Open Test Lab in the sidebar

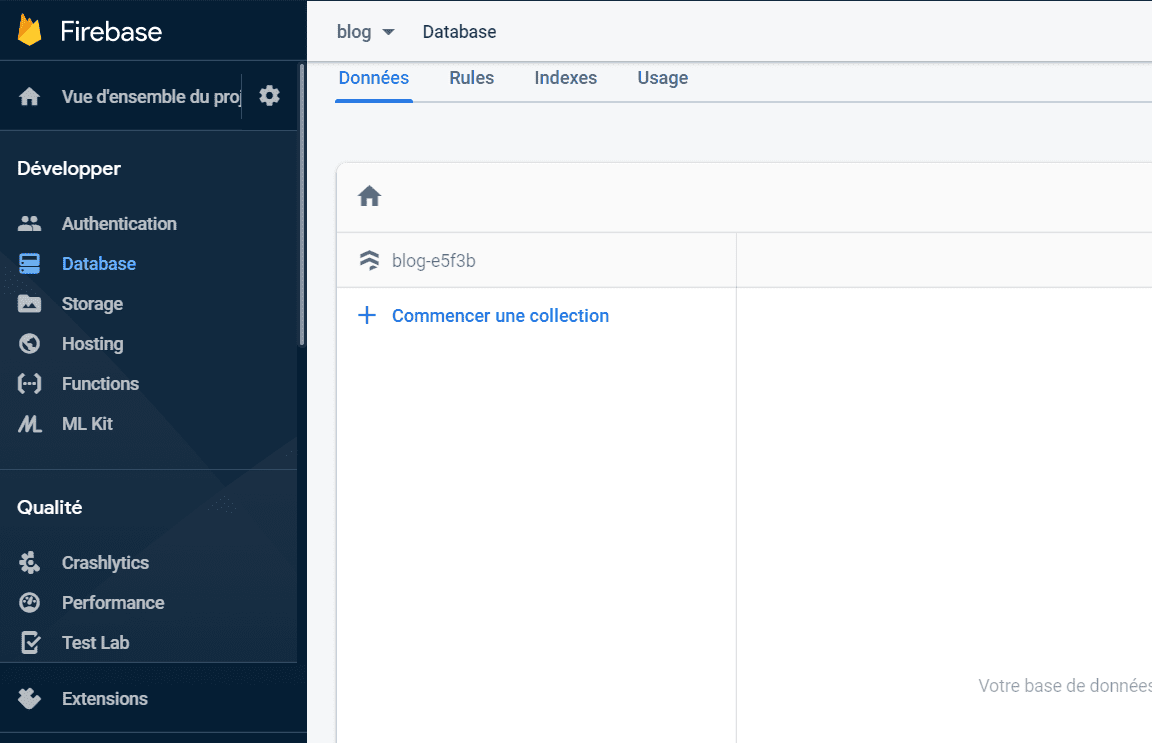(96, 643)
